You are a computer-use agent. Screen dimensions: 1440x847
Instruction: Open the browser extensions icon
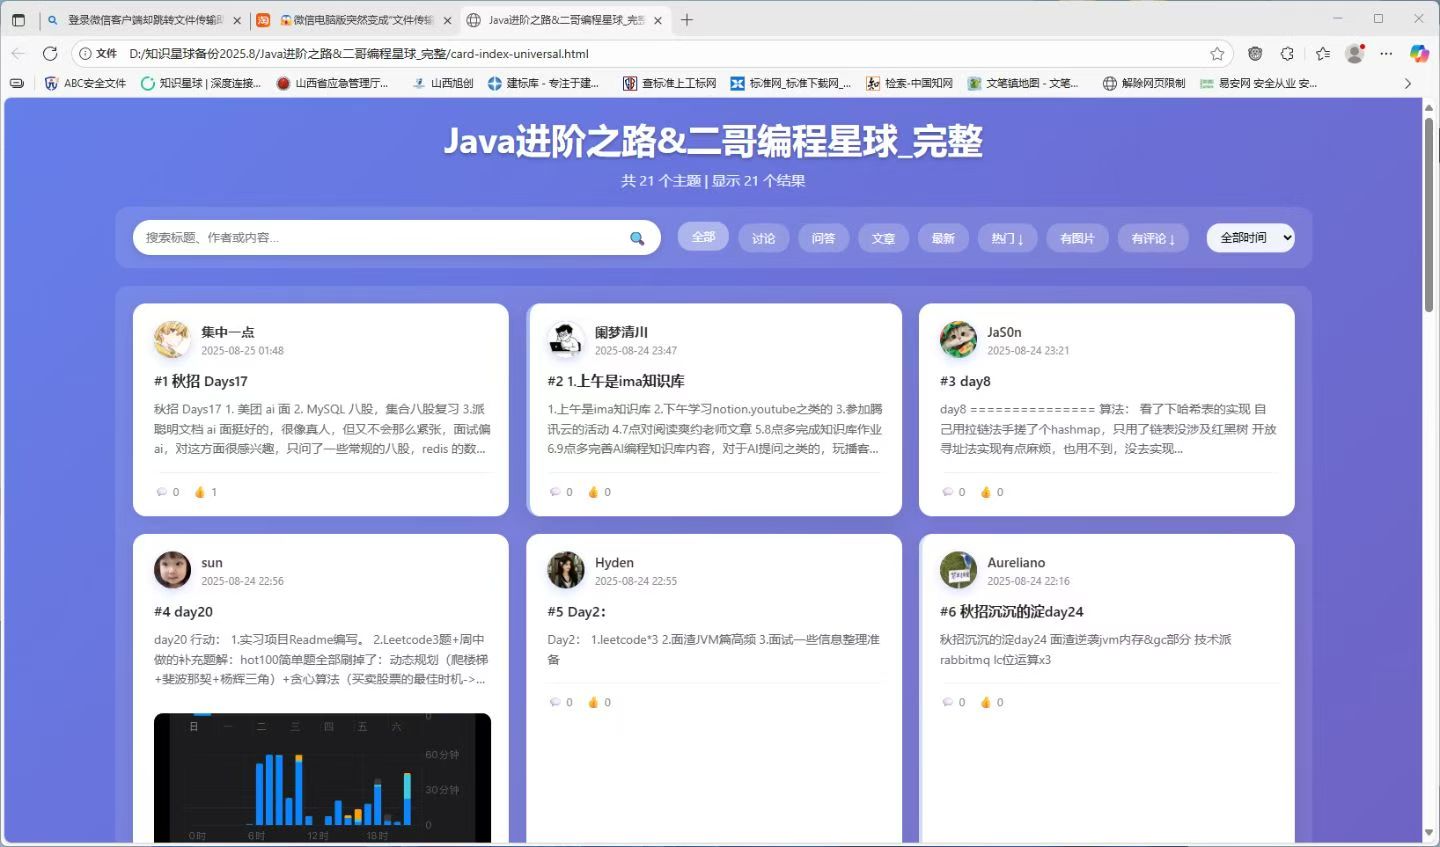(x=1288, y=54)
